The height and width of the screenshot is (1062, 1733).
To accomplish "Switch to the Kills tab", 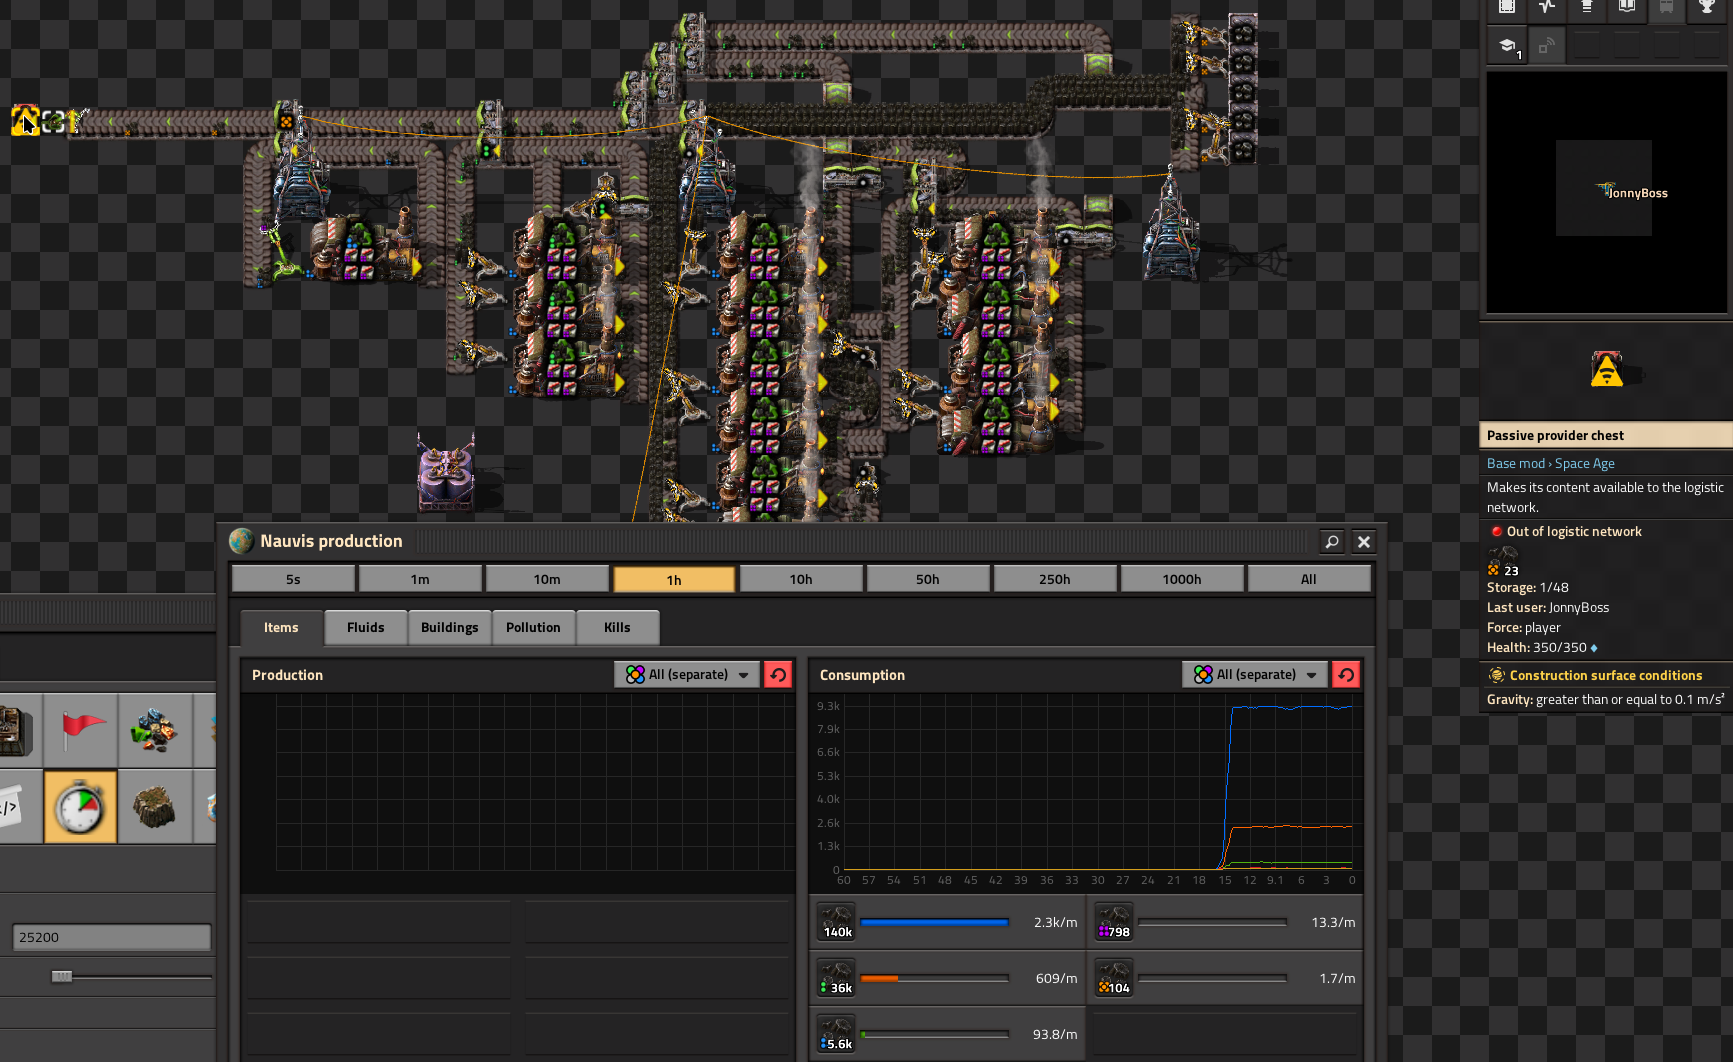I will click(618, 628).
